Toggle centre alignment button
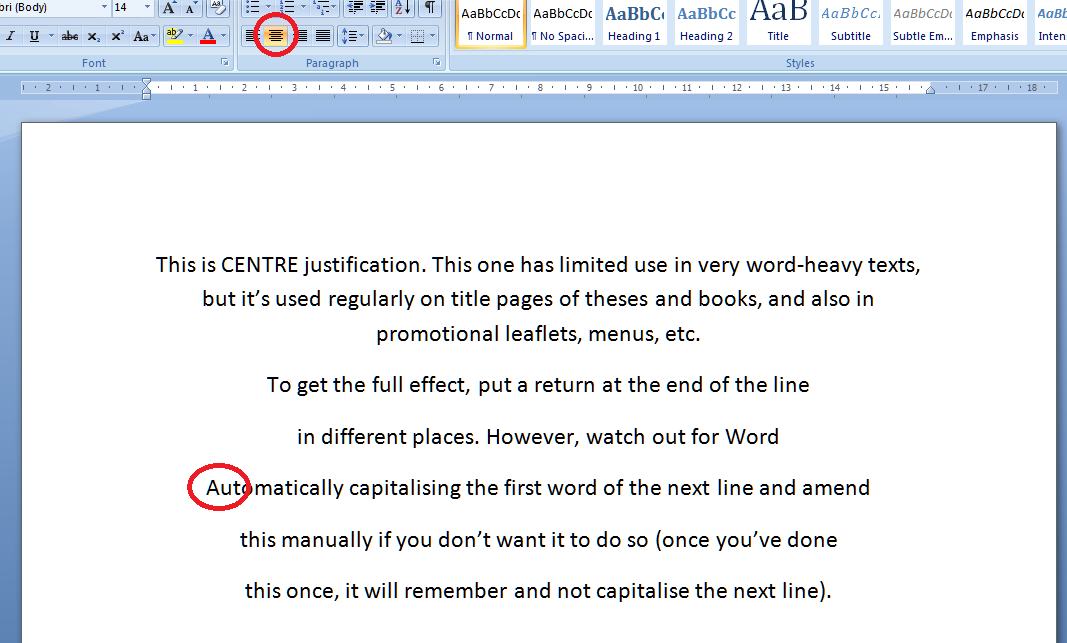The height and width of the screenshot is (643, 1067). 275,36
